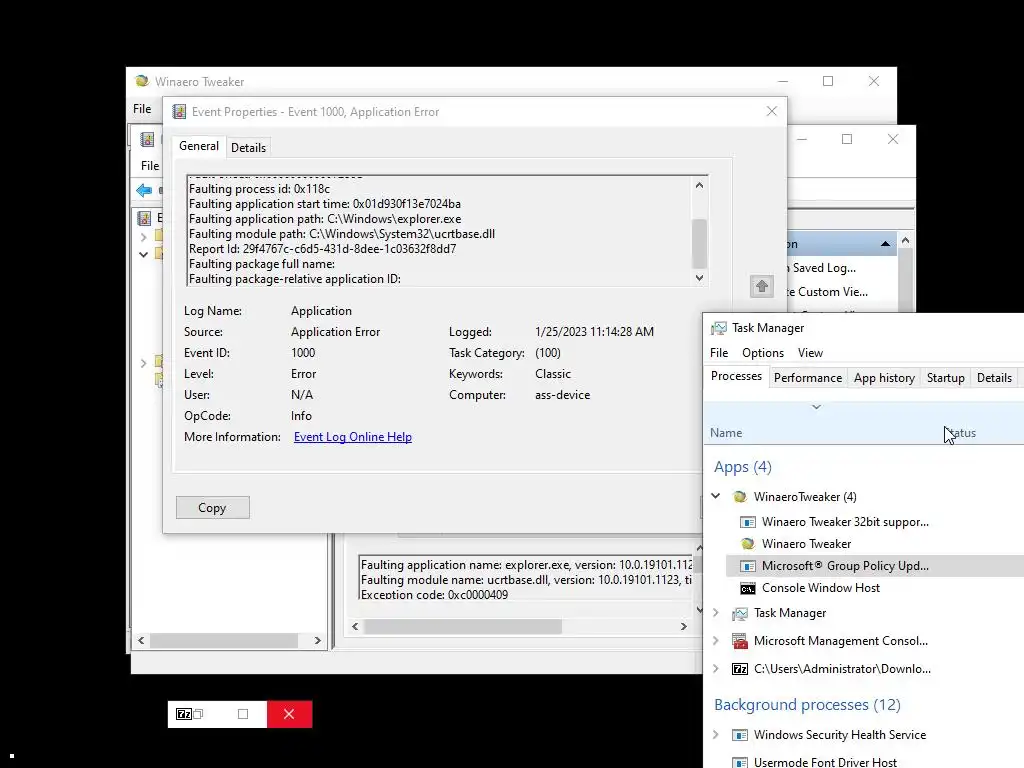Sort processes by Name column
The height and width of the screenshot is (768, 1024).
click(x=726, y=433)
